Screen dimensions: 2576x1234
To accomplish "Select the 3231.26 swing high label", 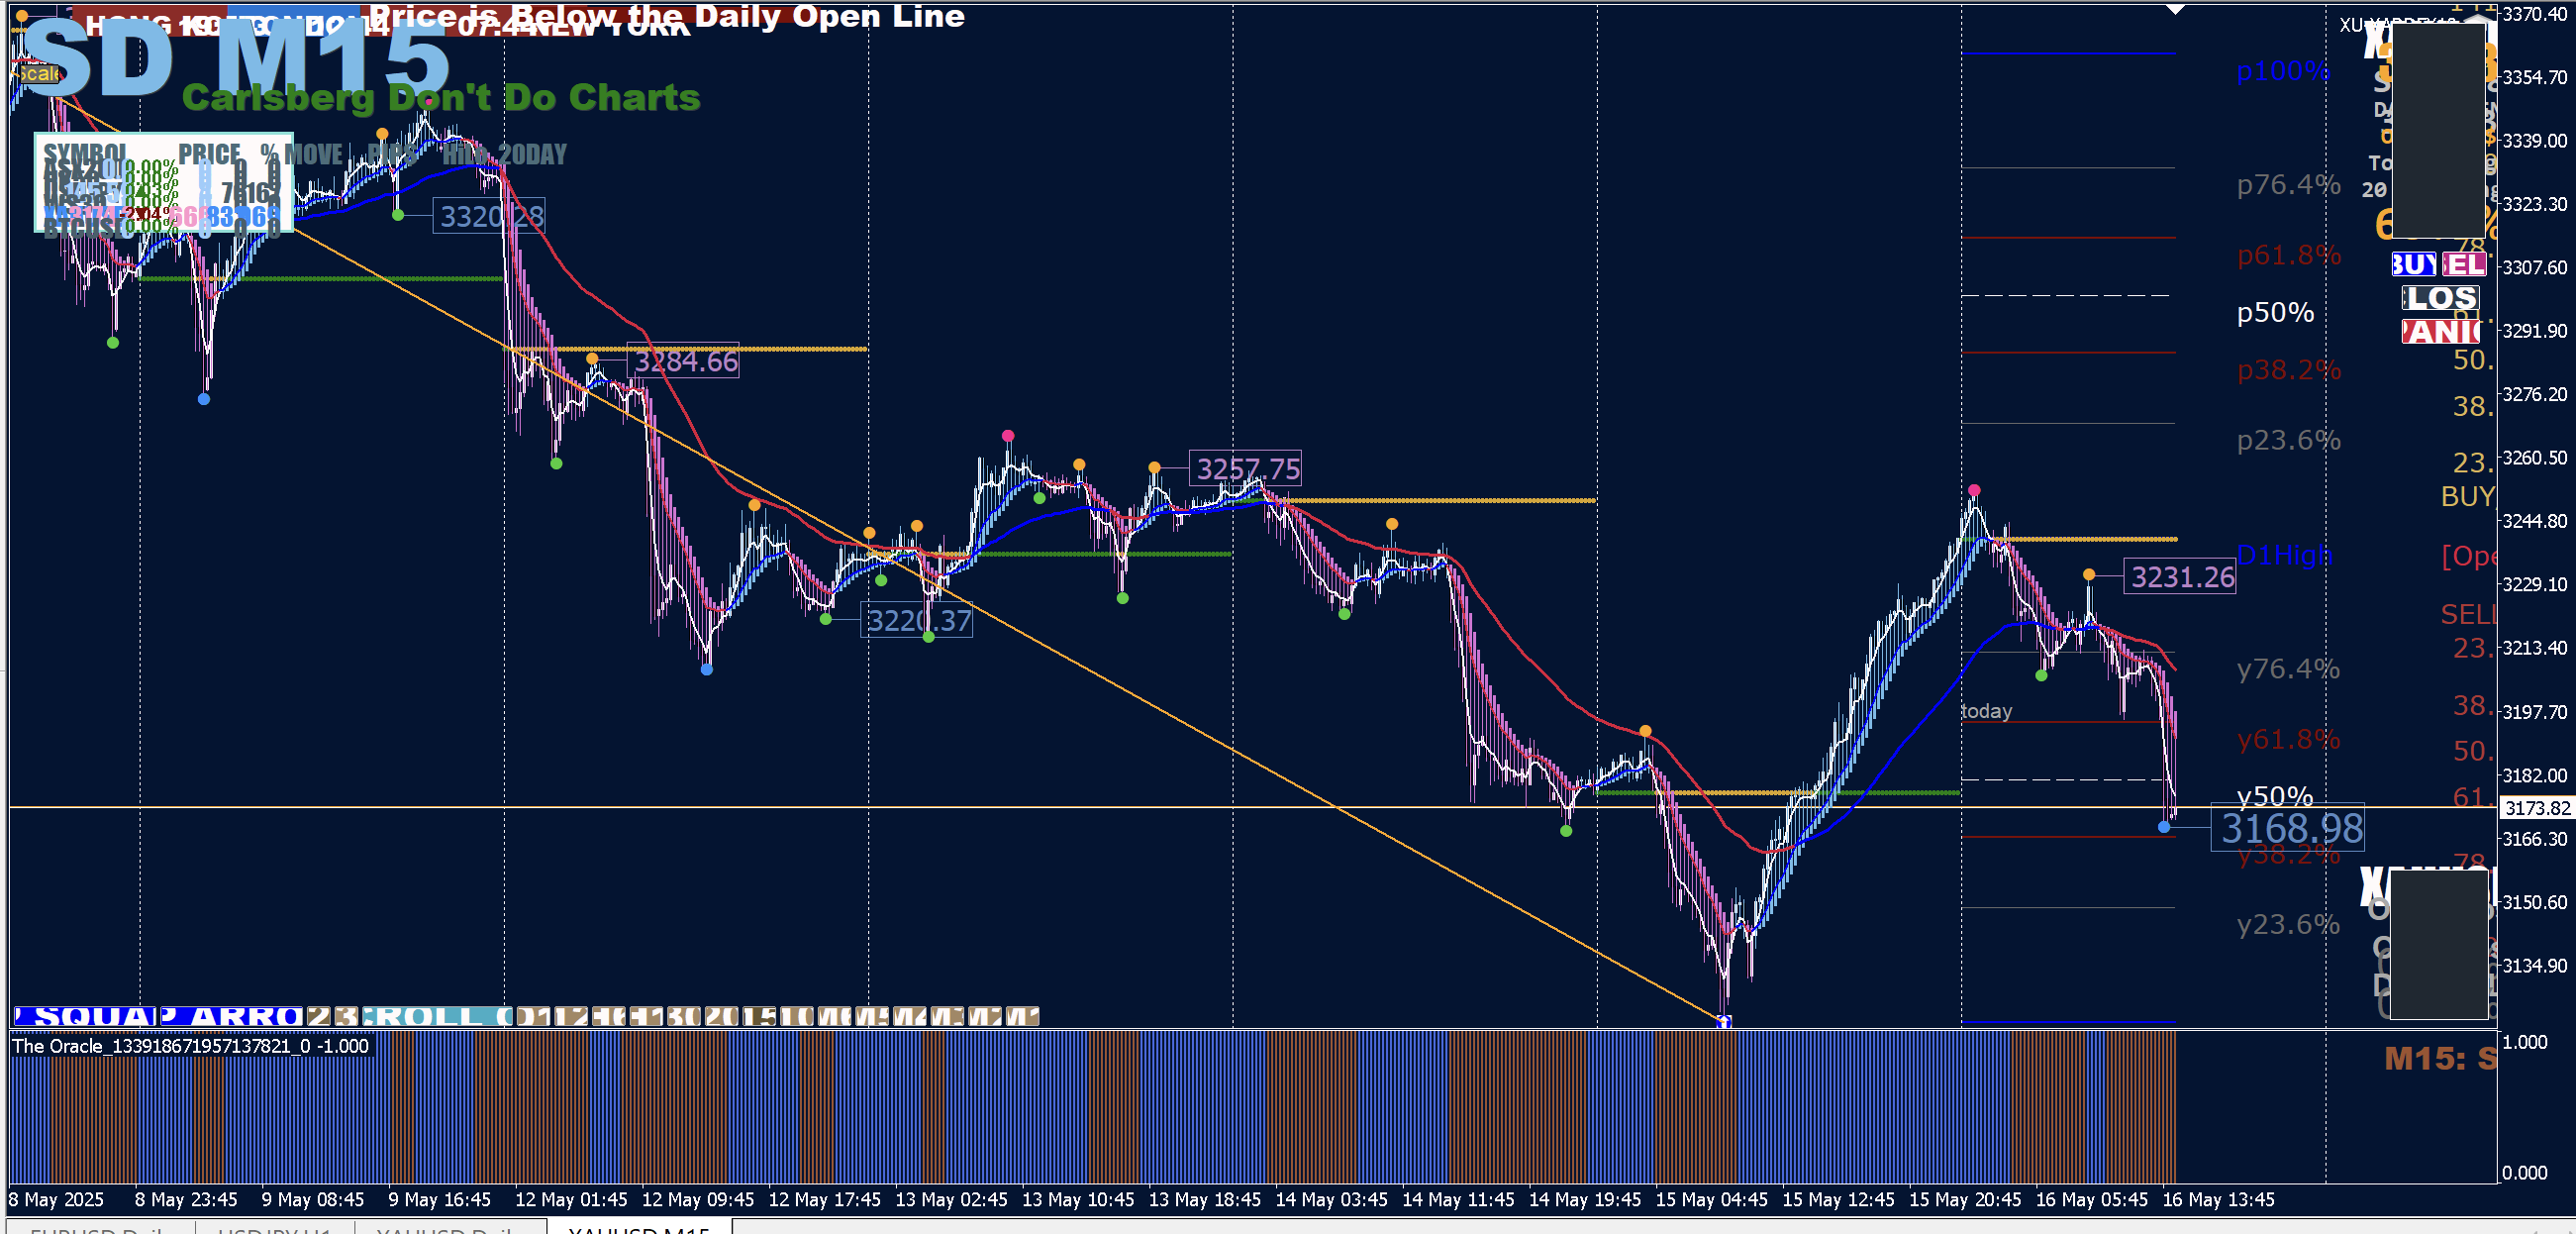I will [2181, 577].
